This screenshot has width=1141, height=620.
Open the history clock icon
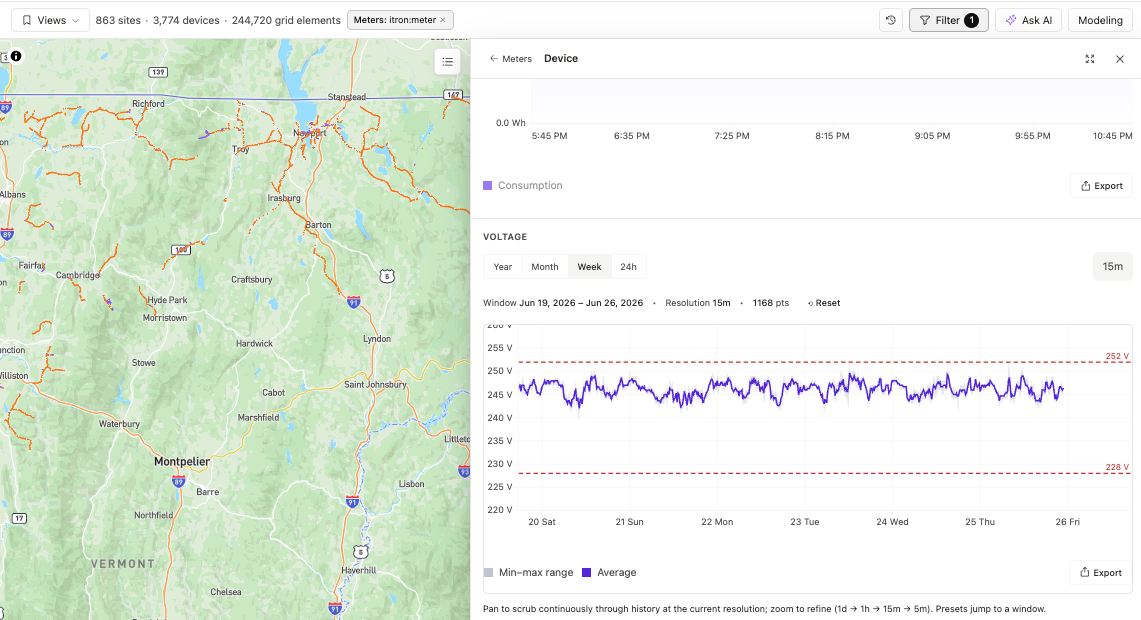(x=891, y=20)
